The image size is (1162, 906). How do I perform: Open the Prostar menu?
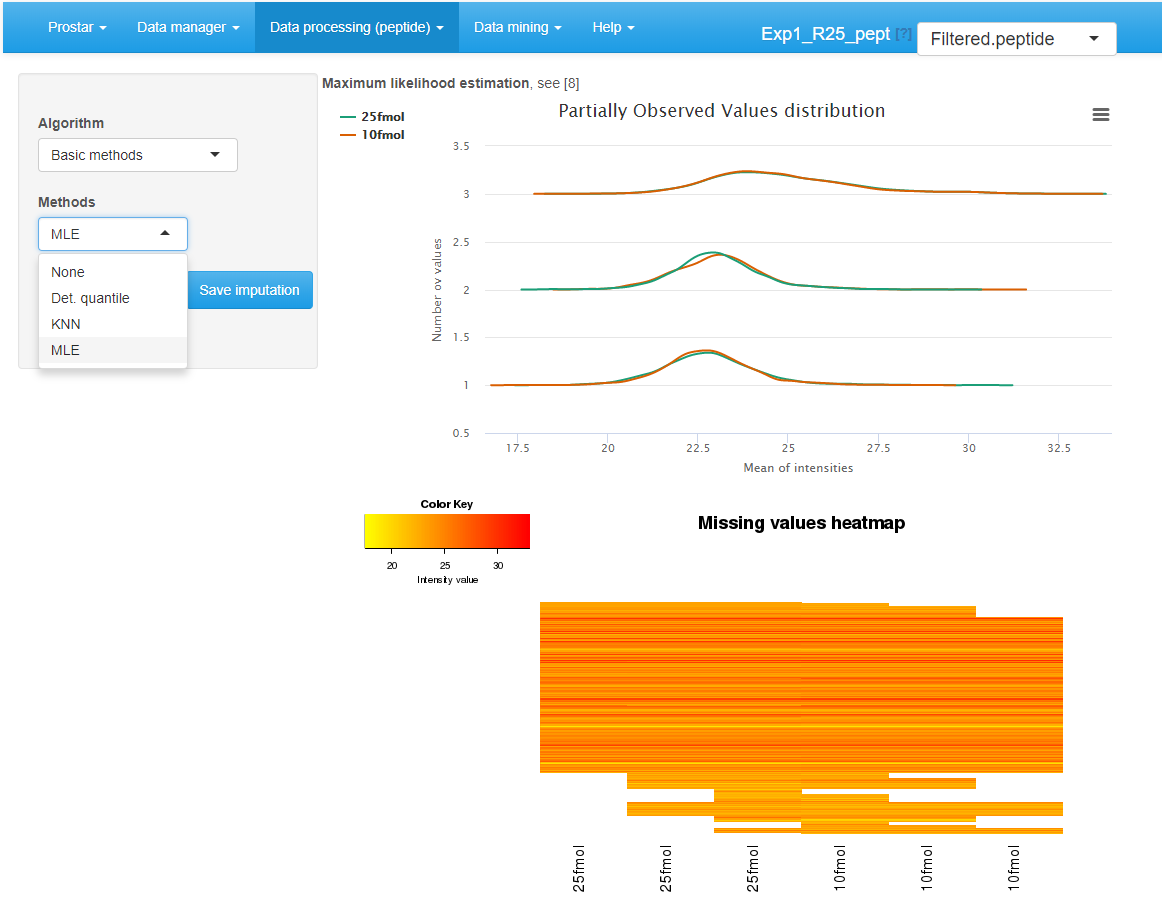click(76, 27)
